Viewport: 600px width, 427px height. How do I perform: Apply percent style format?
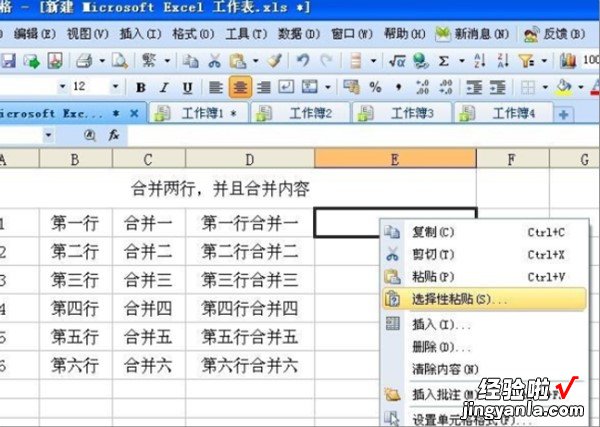pyautogui.click(x=375, y=88)
